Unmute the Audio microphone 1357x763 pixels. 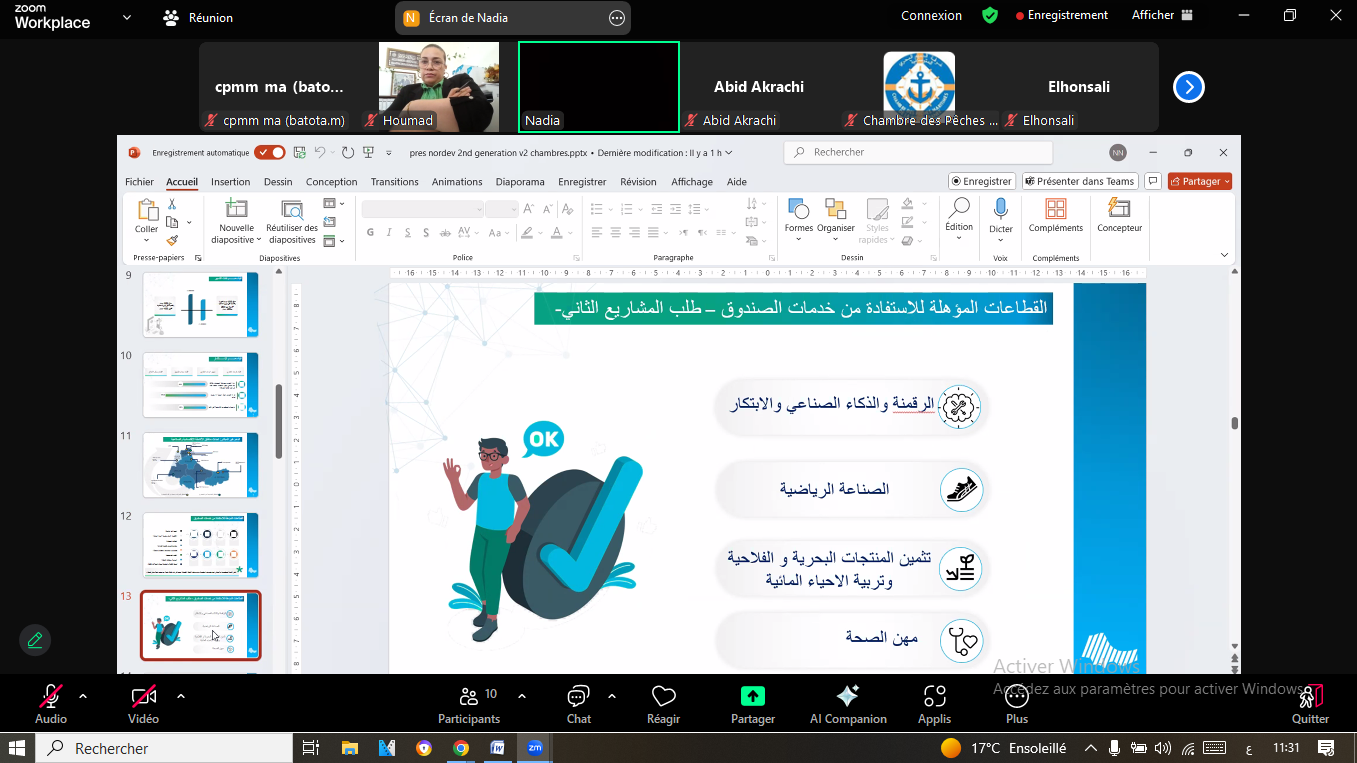click(x=51, y=697)
